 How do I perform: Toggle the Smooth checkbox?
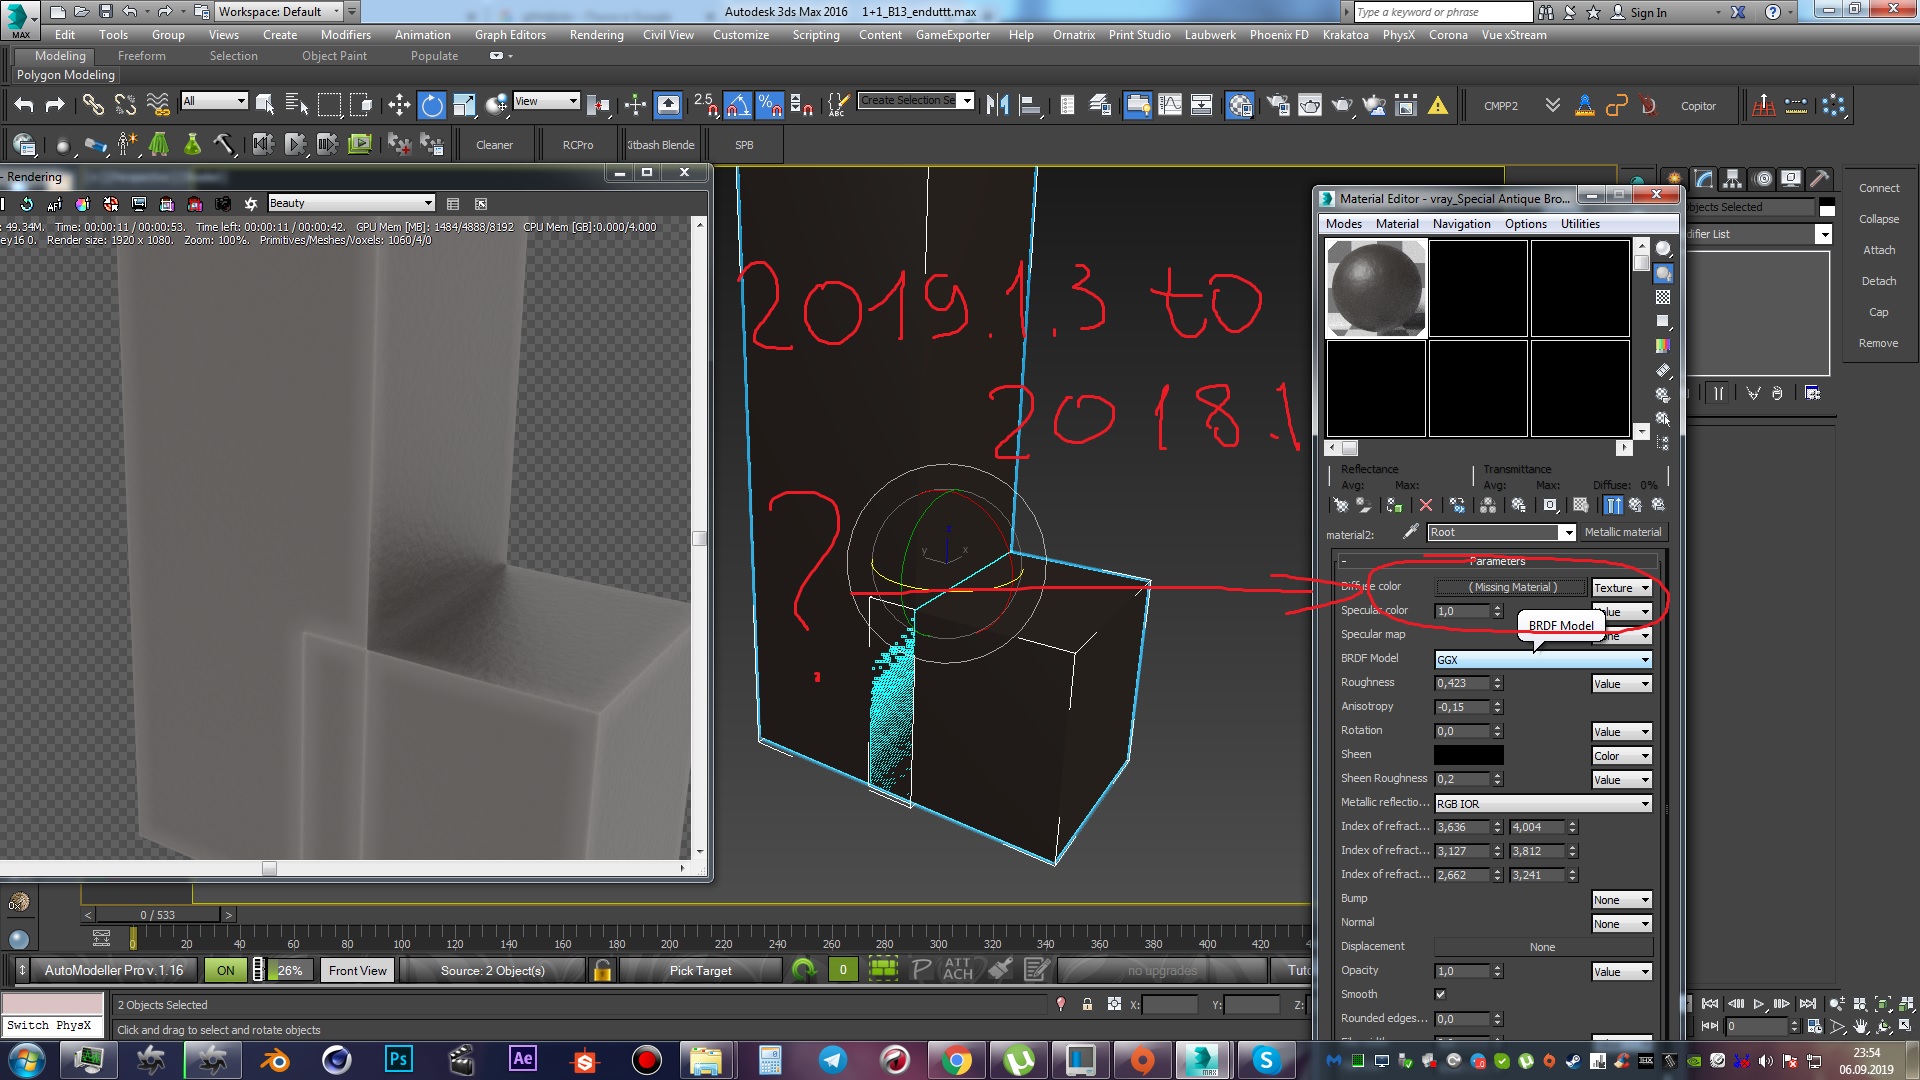[1440, 994]
